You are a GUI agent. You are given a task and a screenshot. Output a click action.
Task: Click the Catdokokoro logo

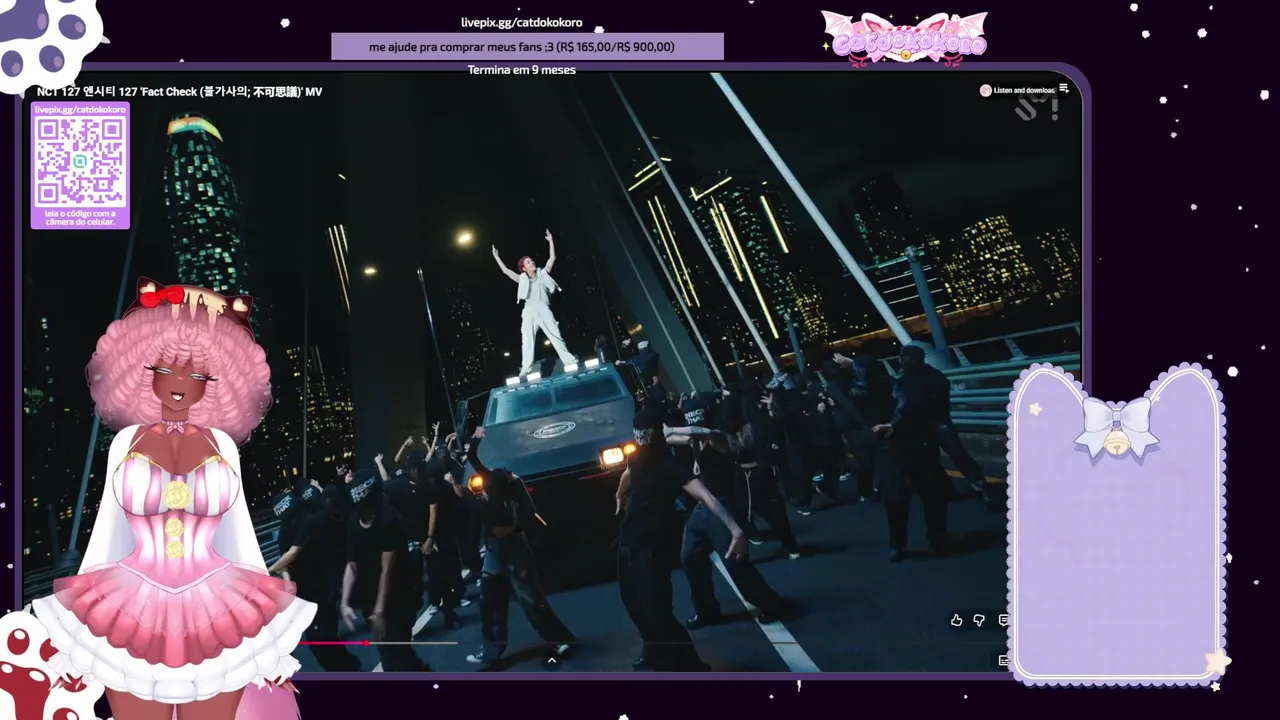905,39
